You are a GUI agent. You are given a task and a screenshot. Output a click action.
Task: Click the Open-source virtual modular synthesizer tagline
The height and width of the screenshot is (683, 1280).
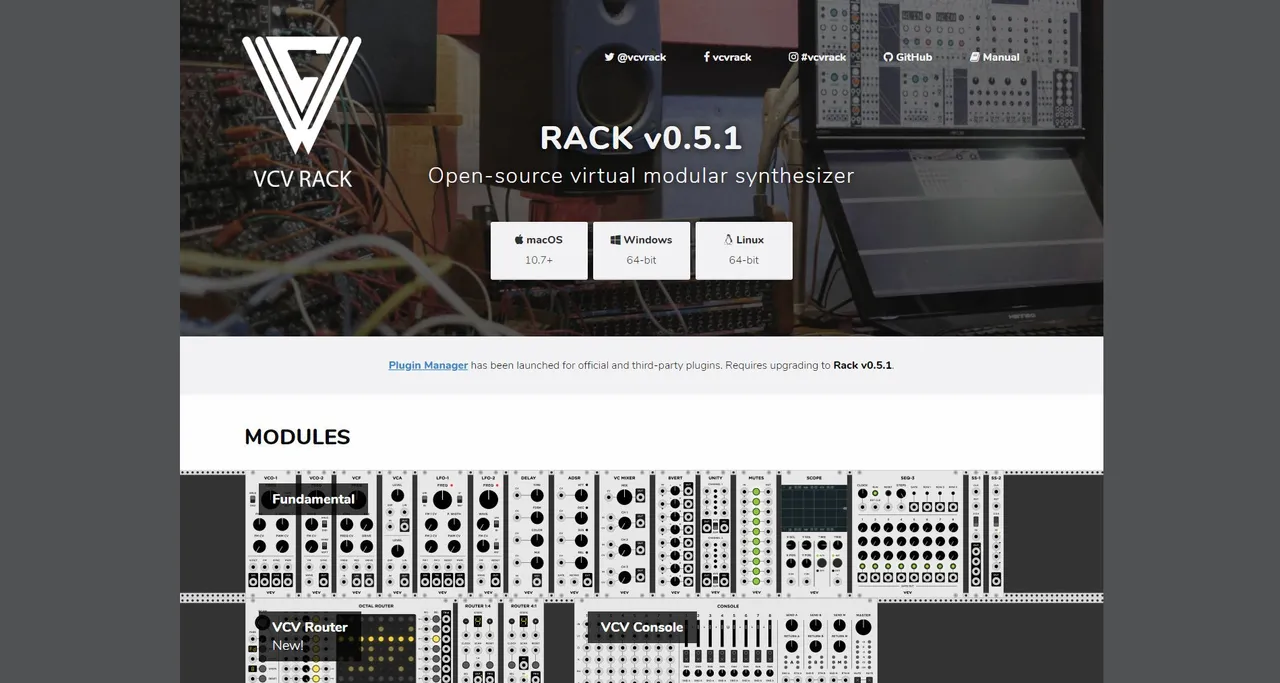pyautogui.click(x=641, y=176)
